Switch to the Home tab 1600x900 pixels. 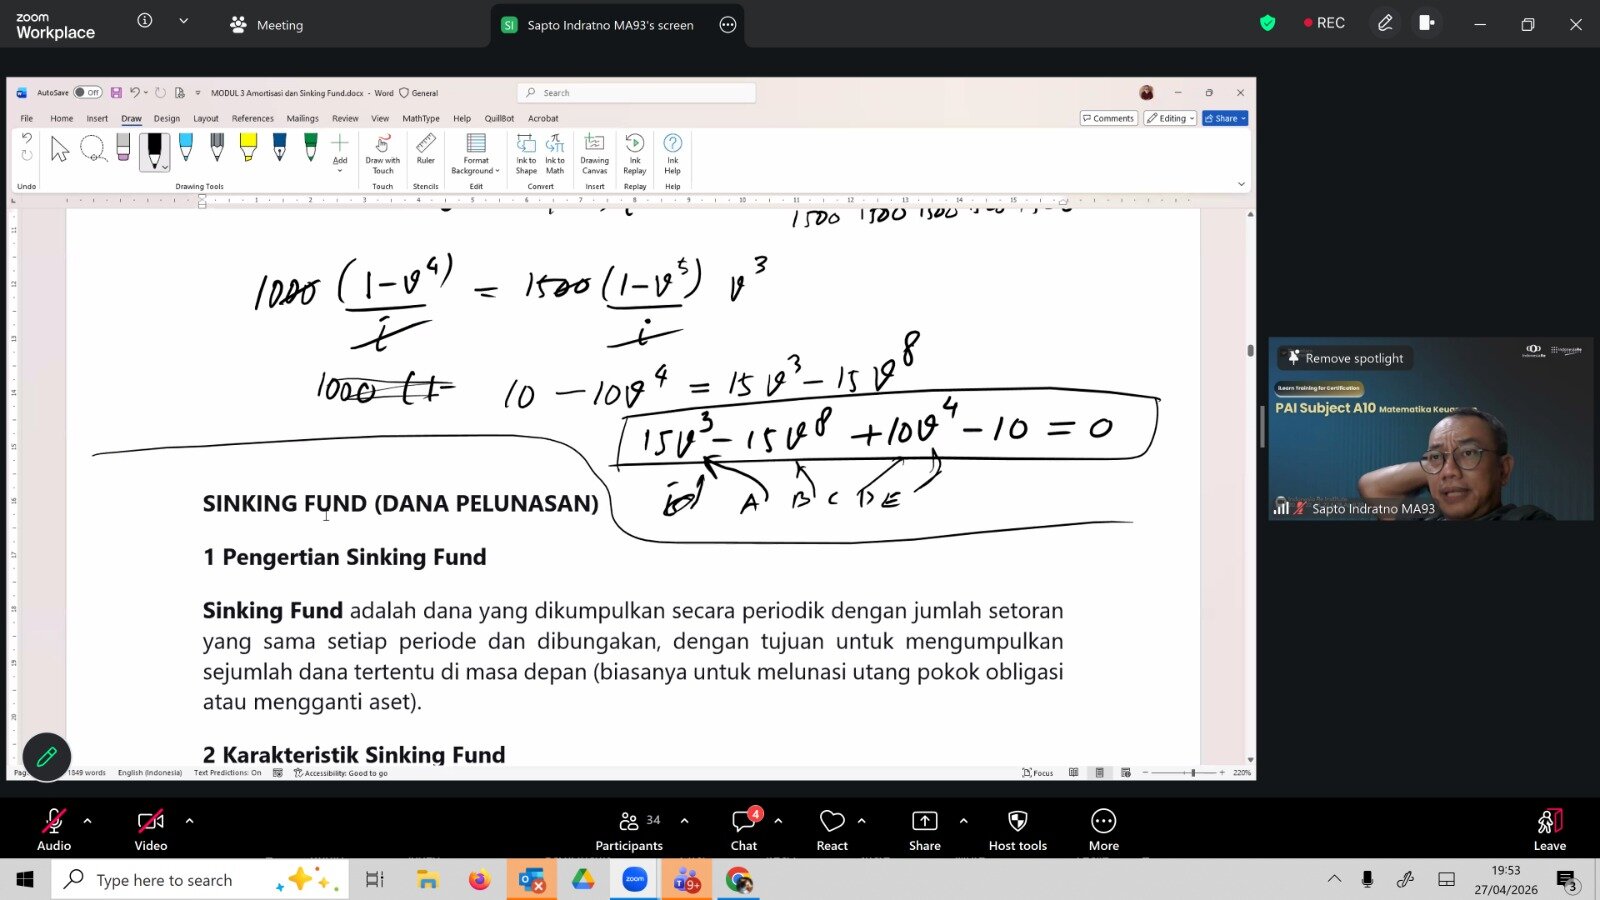[62, 118]
